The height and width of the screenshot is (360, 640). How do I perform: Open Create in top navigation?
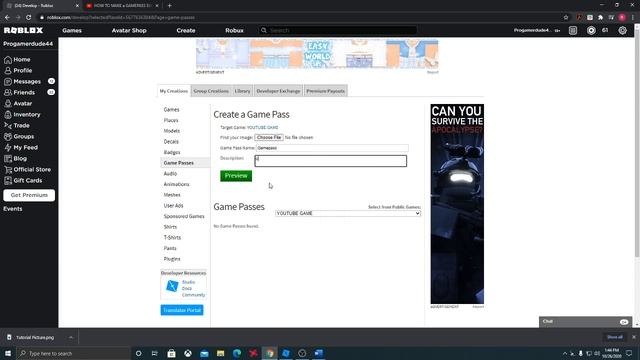tap(186, 31)
